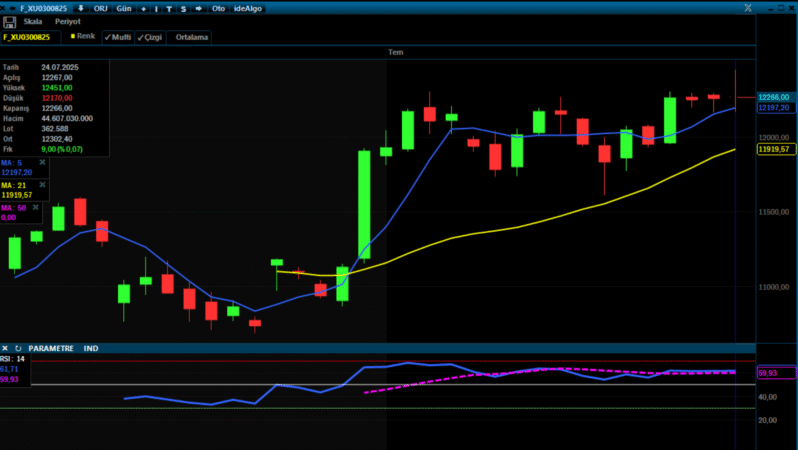
Task: Click the 12266,00 price tag on axis
Action: point(776,97)
